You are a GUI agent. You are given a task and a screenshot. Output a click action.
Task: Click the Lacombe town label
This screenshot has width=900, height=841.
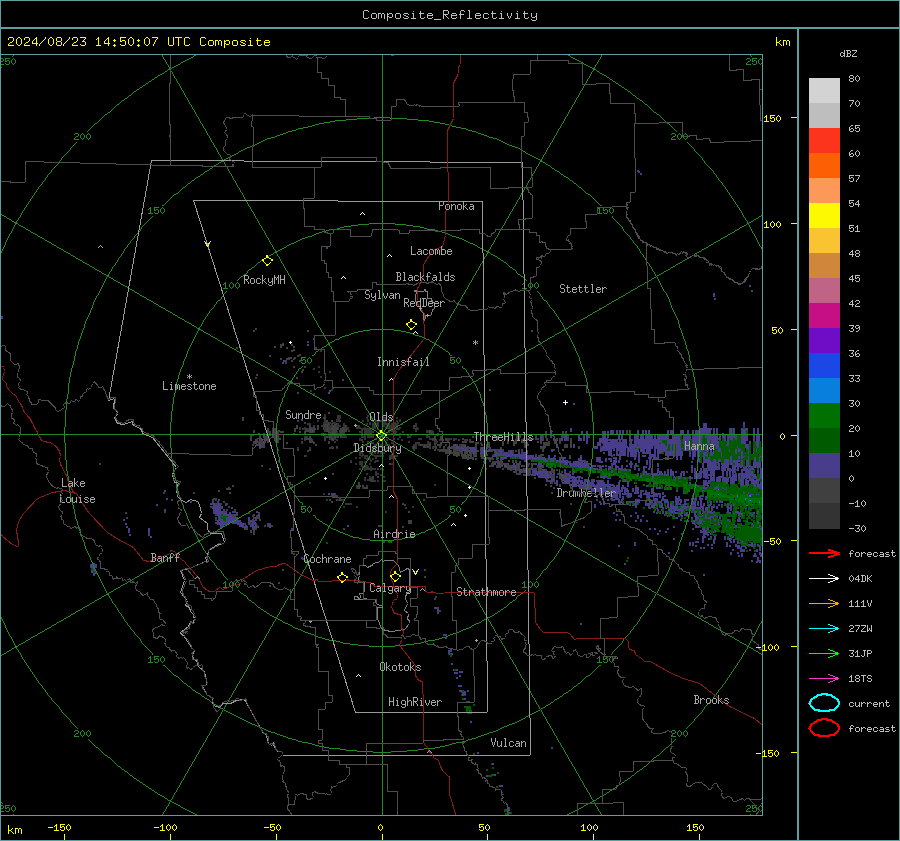tap(431, 251)
